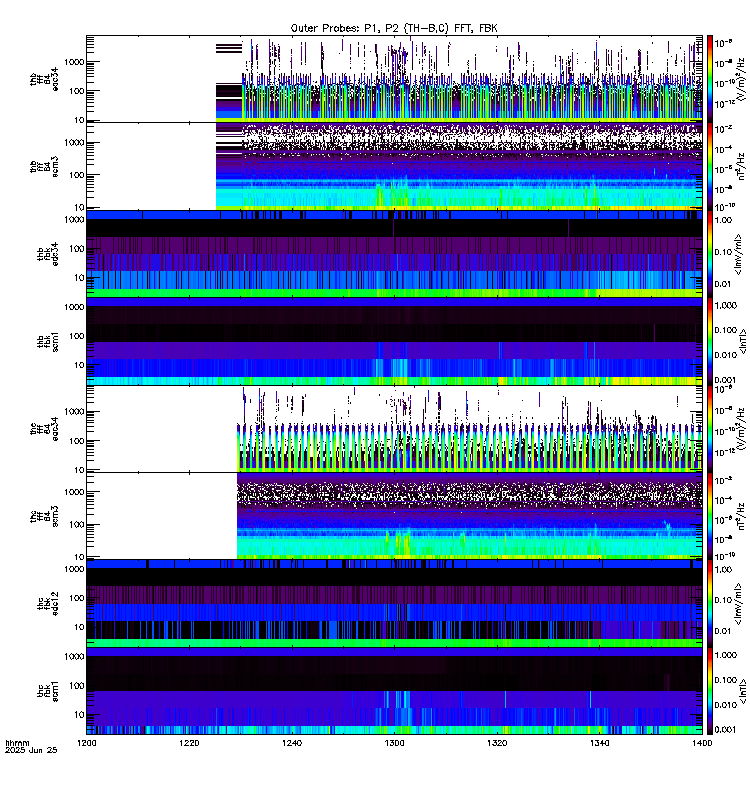The image size is (750, 800).
Task: Click the thc fff eac34 spectrogram panel
Action: click(394, 429)
